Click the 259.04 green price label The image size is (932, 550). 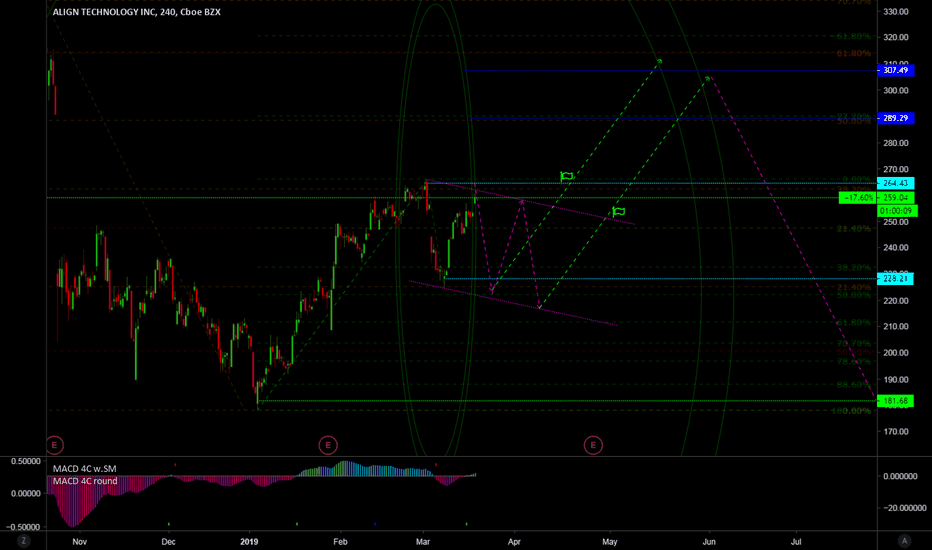click(895, 197)
